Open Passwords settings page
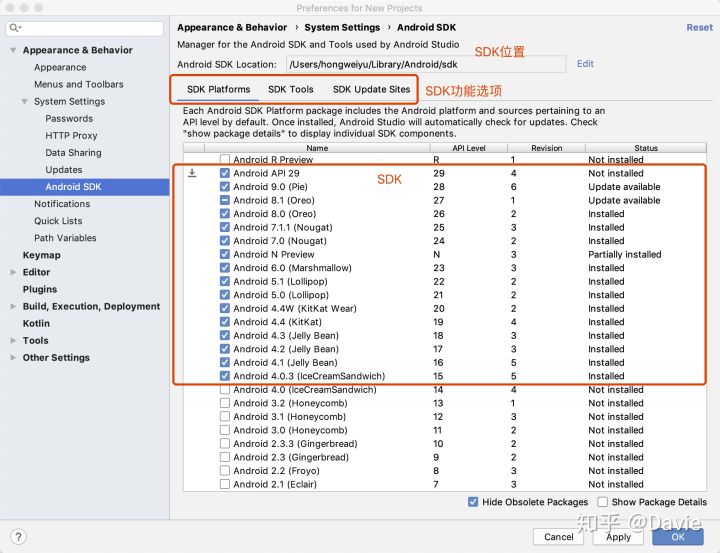The image size is (720, 553). [69, 118]
